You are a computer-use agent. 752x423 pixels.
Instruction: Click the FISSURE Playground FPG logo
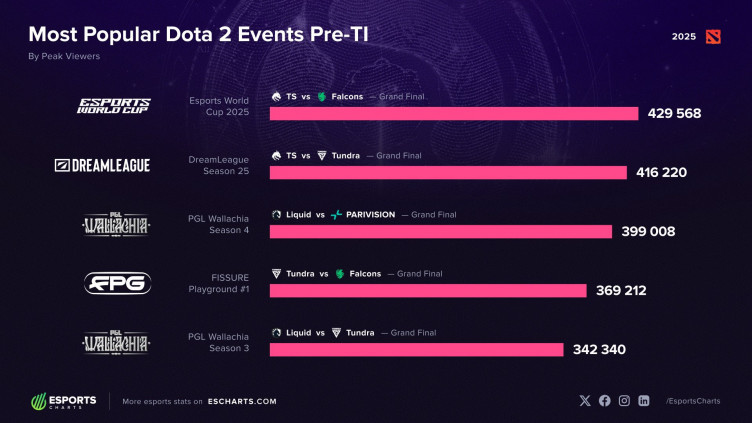pos(117,283)
